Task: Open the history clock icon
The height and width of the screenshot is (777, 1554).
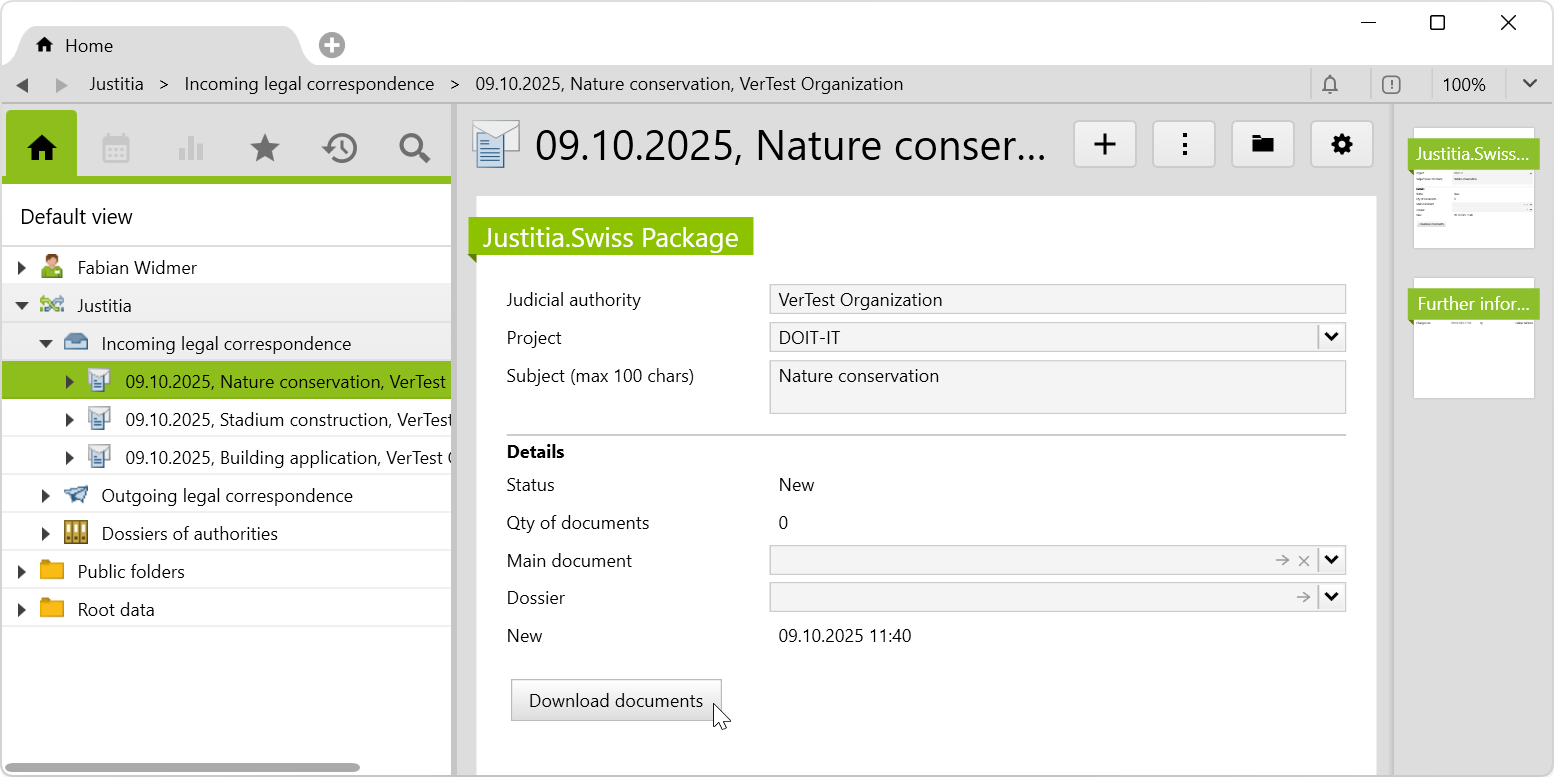Action: [x=339, y=148]
